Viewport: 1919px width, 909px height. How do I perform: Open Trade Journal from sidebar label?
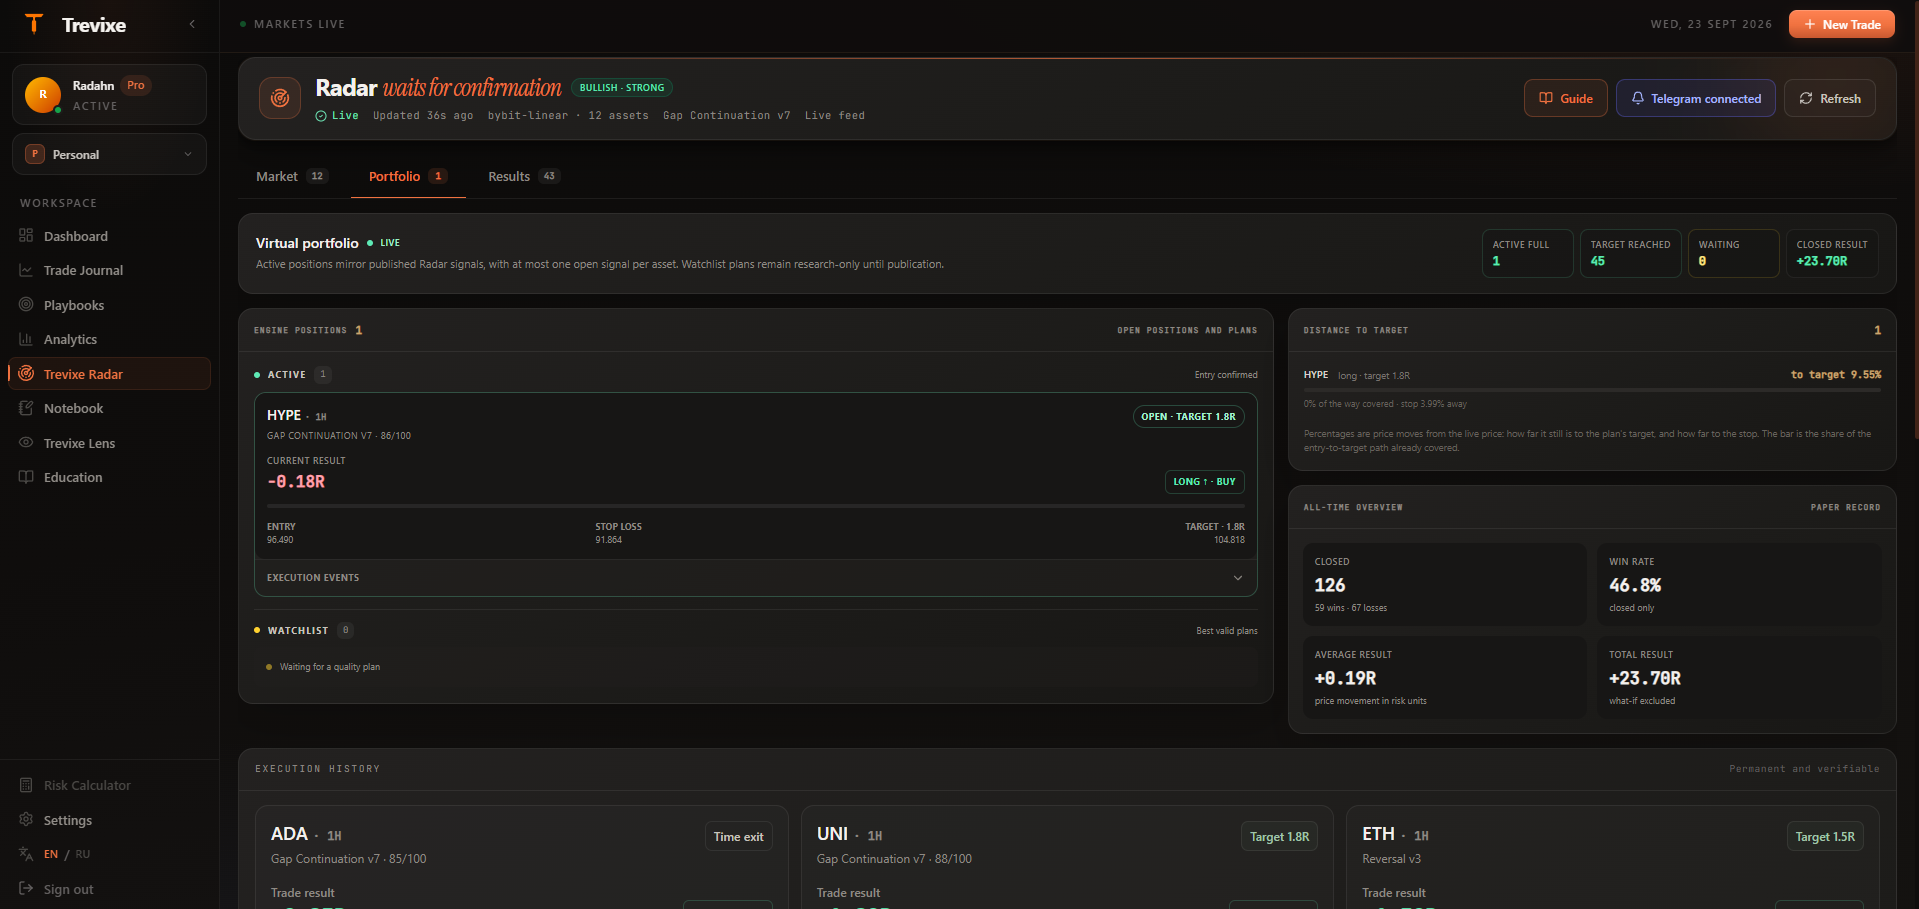point(84,270)
